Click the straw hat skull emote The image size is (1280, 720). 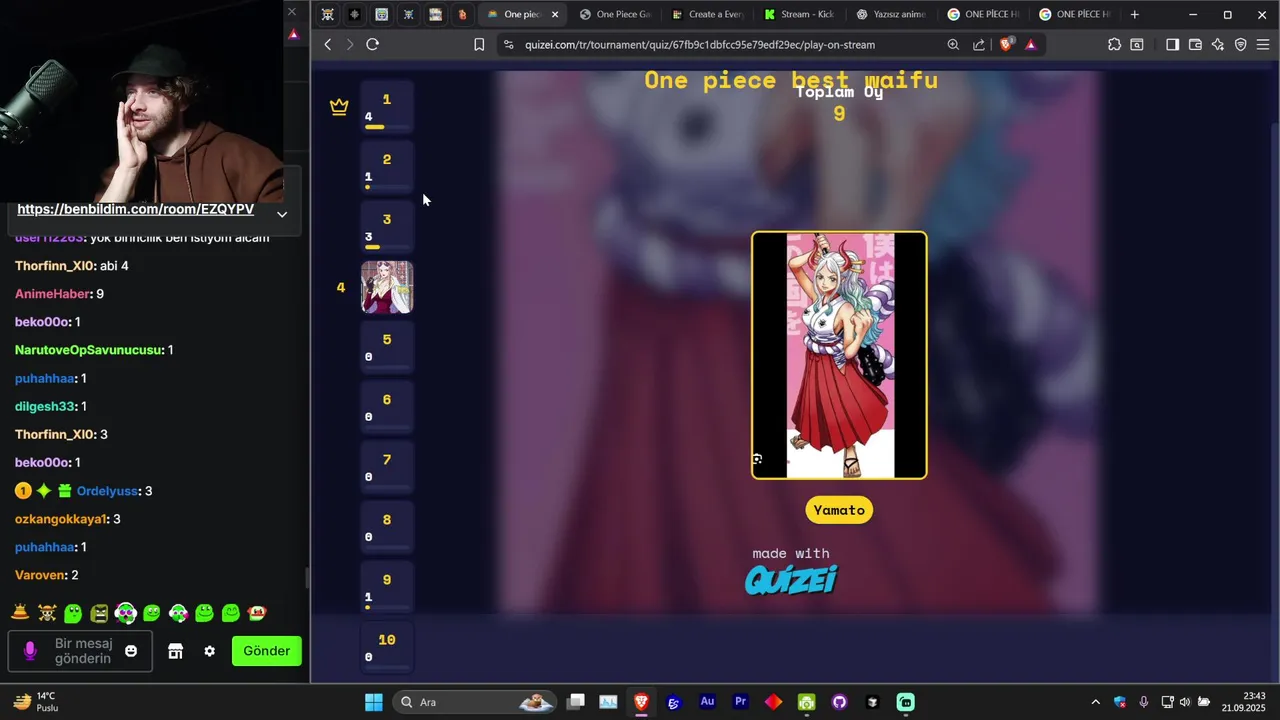(x=47, y=612)
